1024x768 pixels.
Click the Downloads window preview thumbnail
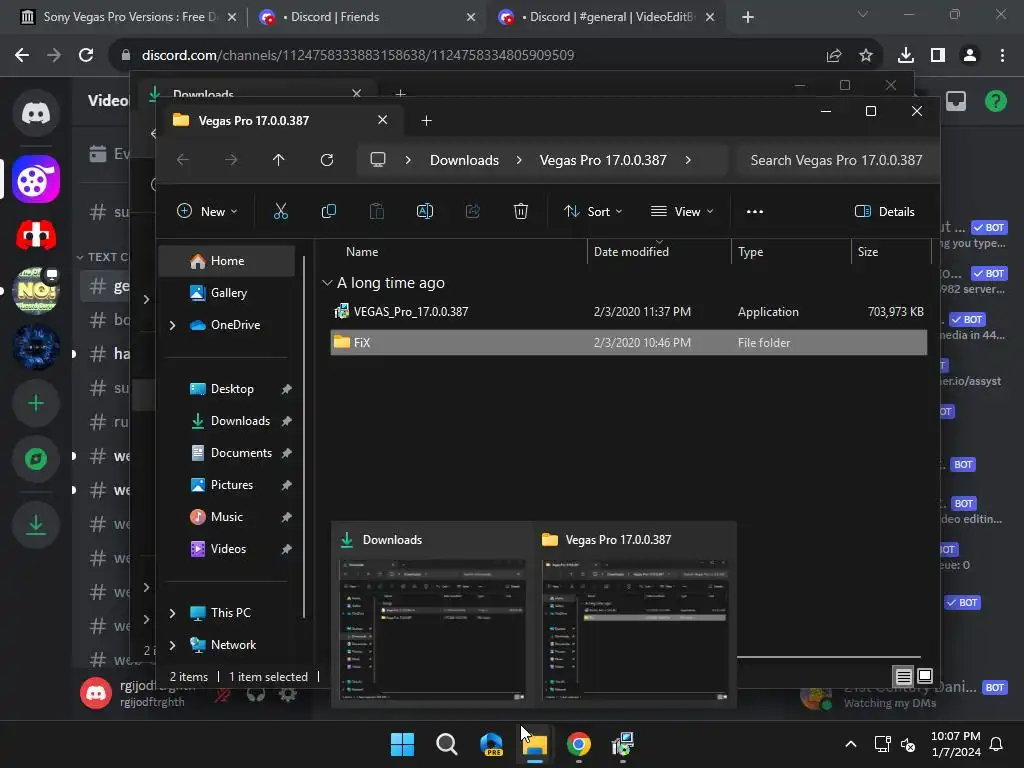(x=432, y=615)
